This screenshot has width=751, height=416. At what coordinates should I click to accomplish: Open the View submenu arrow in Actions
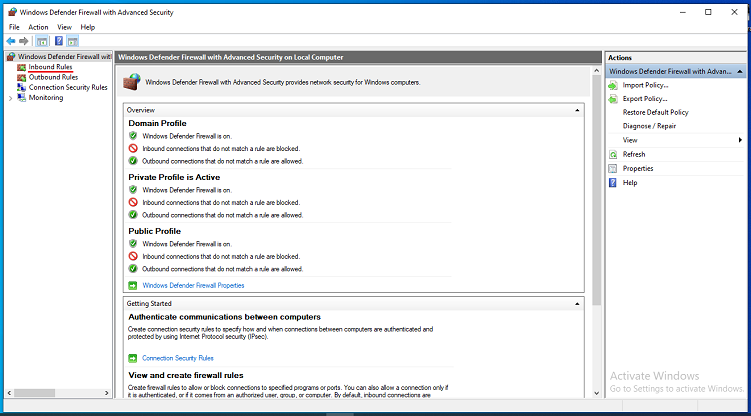point(740,140)
